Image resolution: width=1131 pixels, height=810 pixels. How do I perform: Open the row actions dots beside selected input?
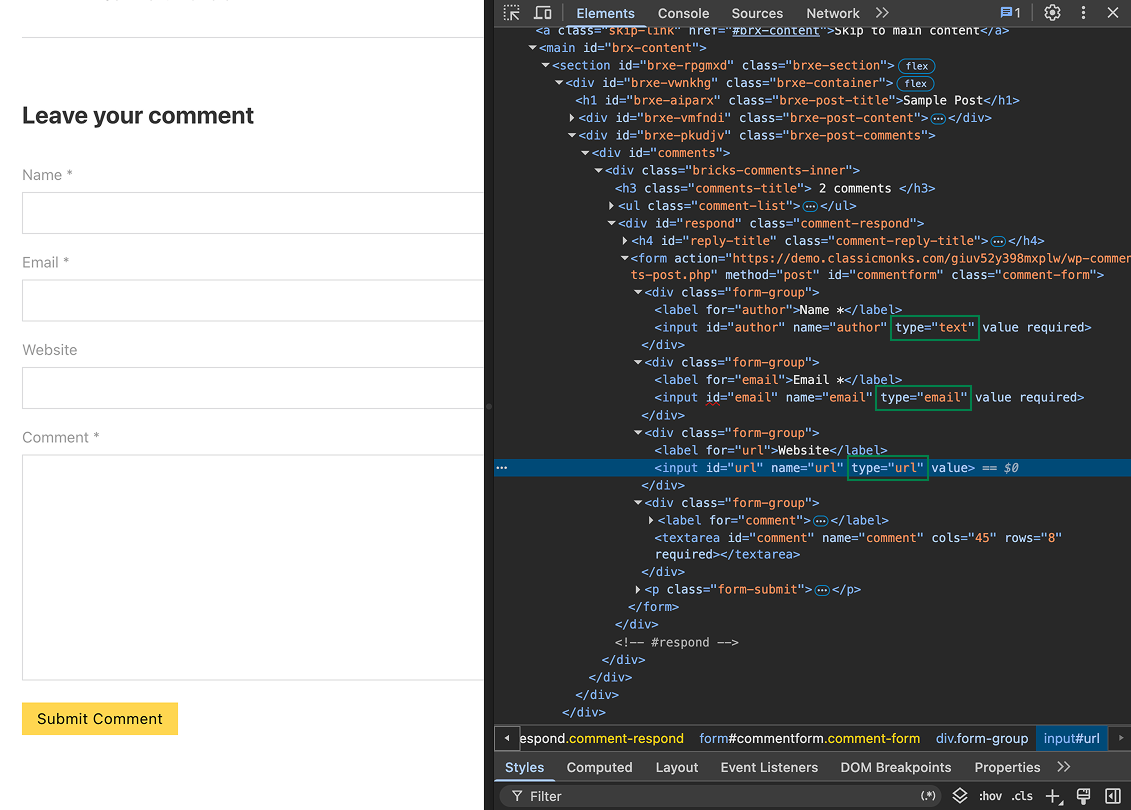click(x=502, y=468)
